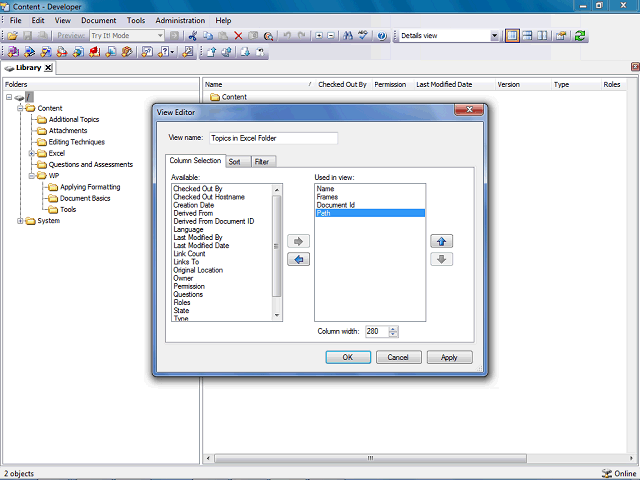
Task: Click the red X Delete icon
Action: [x=238, y=36]
